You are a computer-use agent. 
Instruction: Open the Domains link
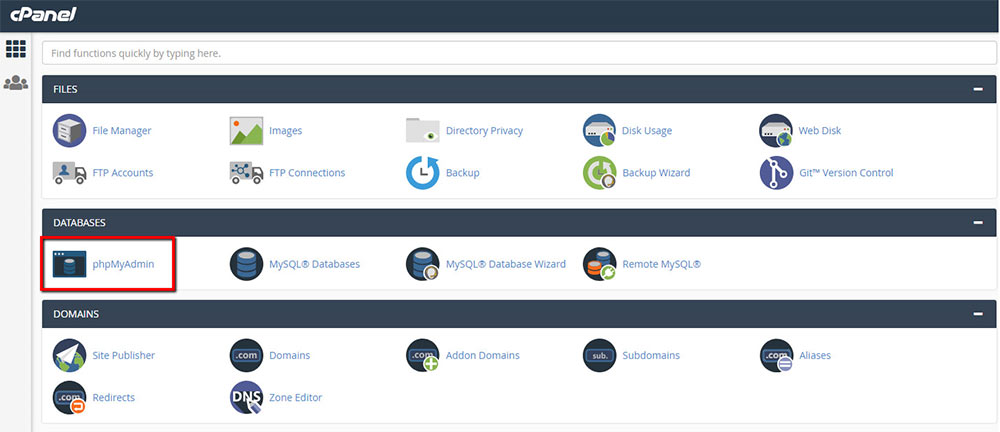coord(290,355)
